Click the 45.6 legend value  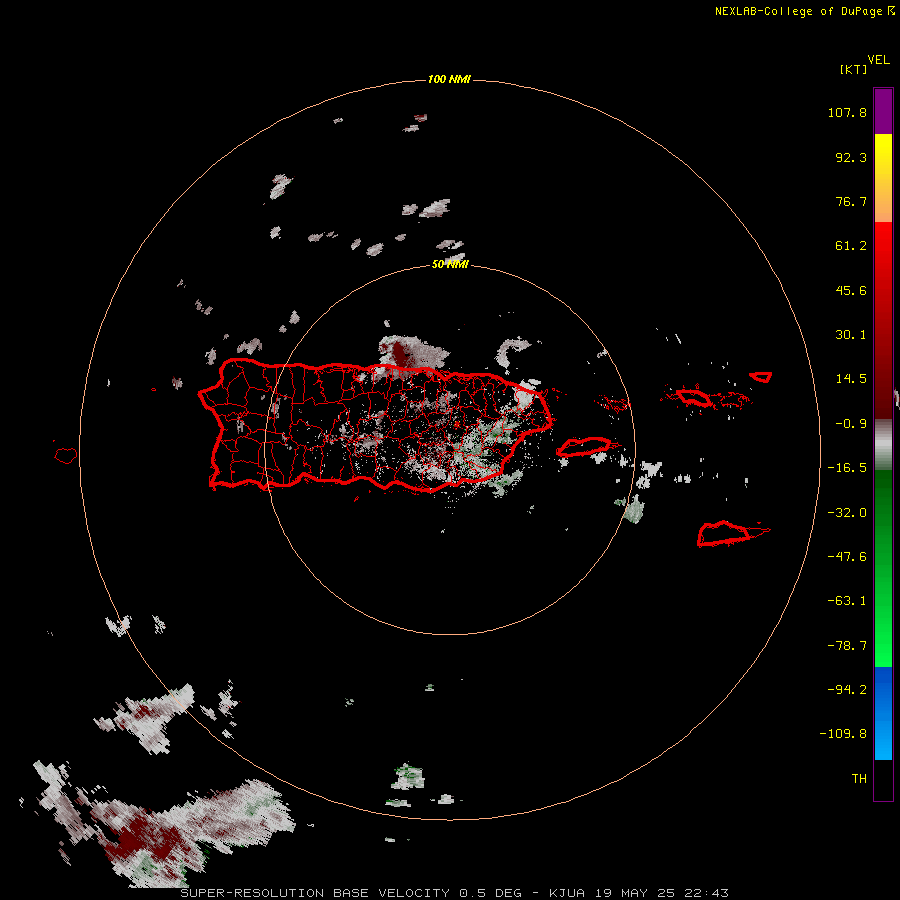[x=851, y=290]
